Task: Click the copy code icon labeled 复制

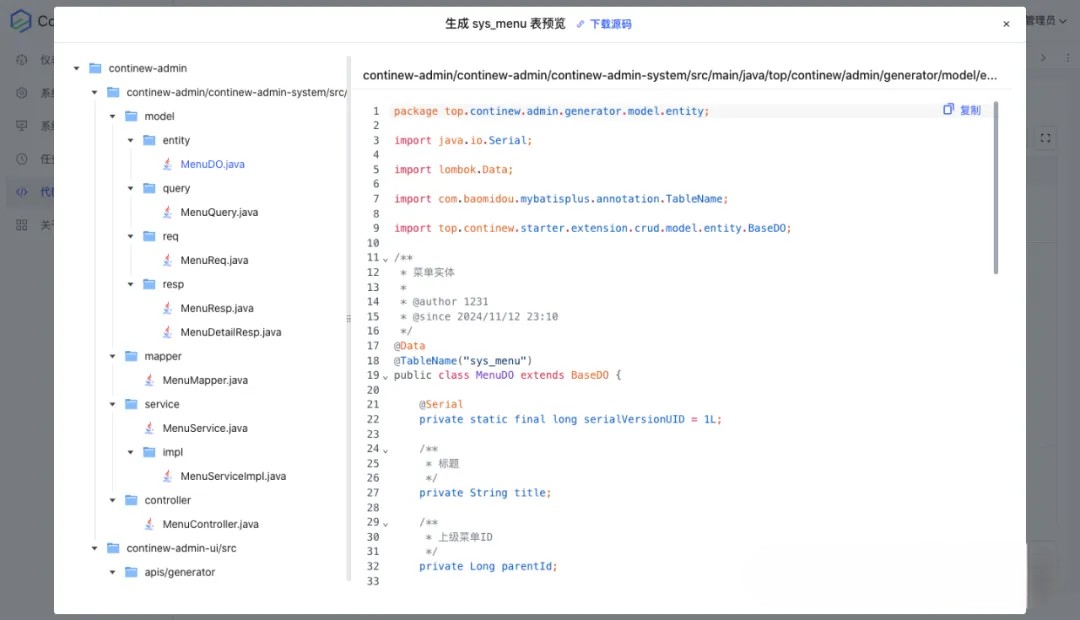Action: coord(949,110)
